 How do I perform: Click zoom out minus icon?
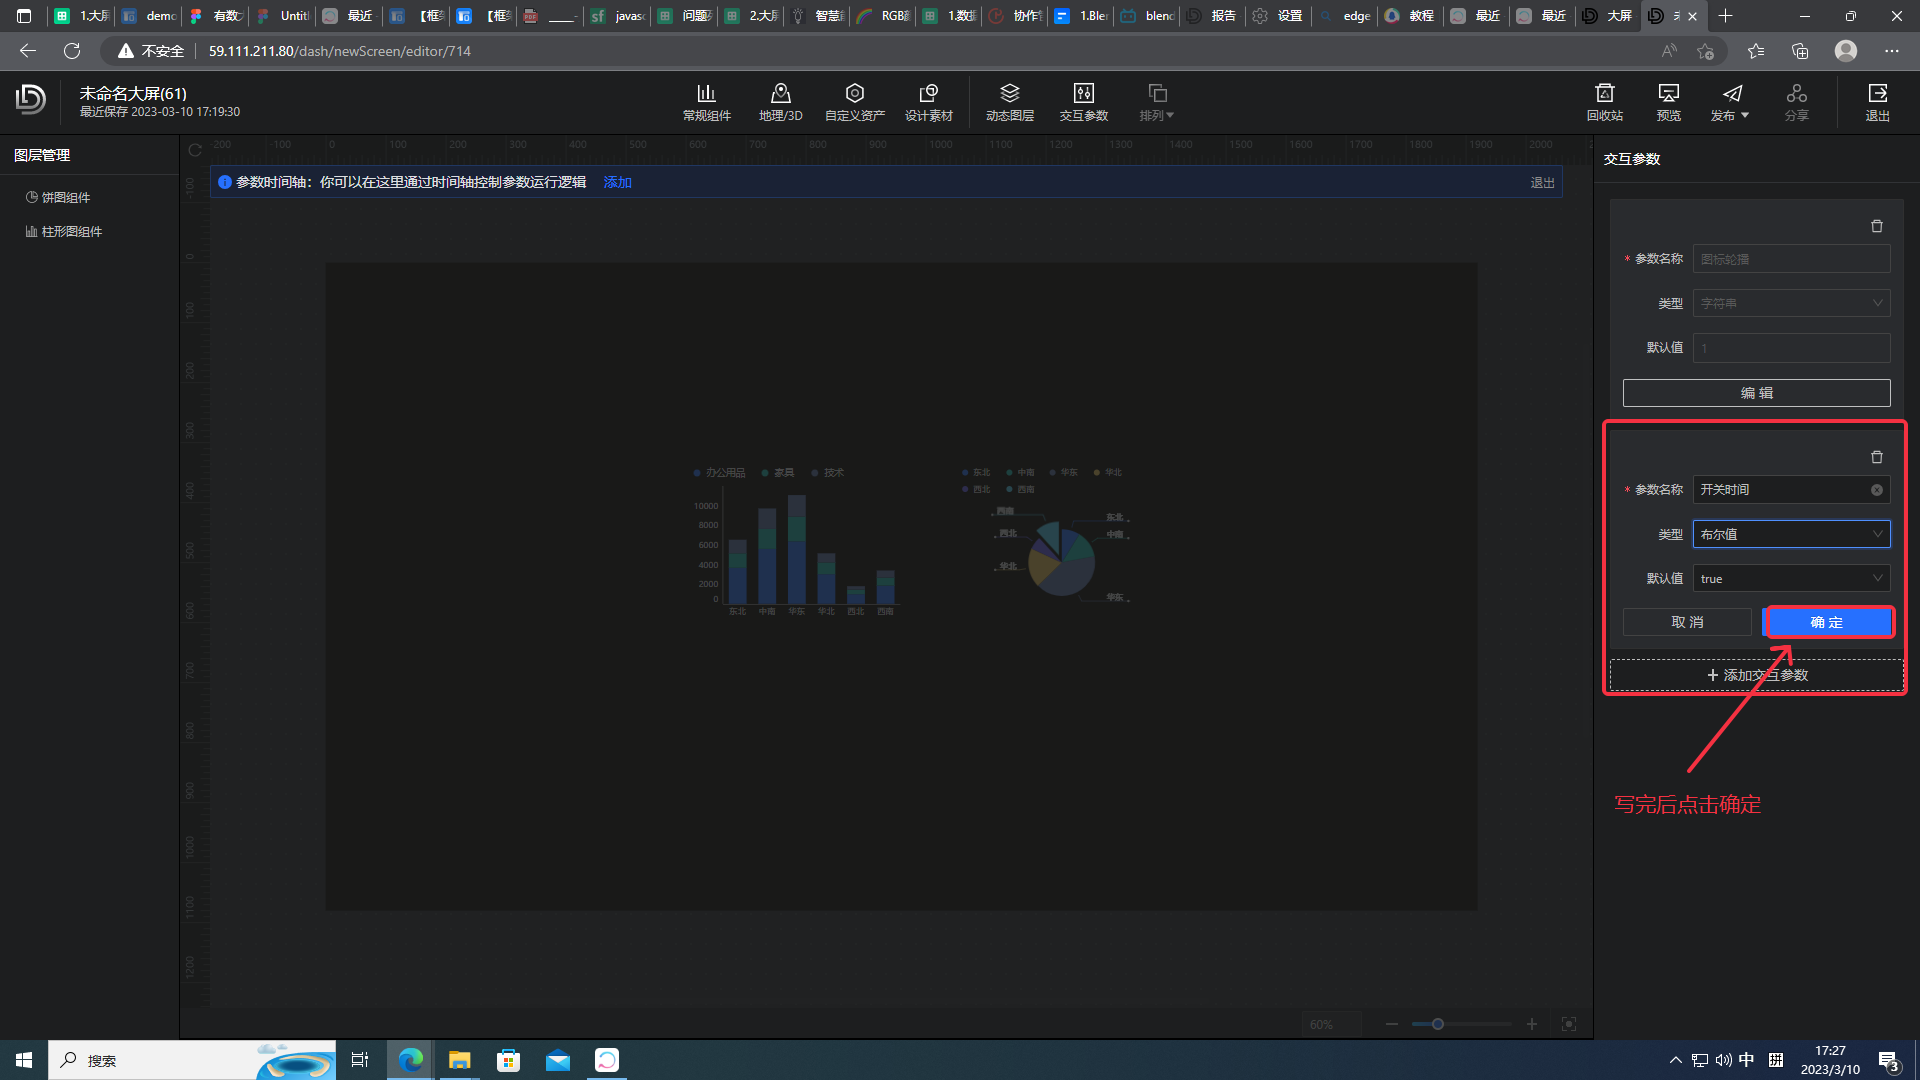coord(1391,1024)
